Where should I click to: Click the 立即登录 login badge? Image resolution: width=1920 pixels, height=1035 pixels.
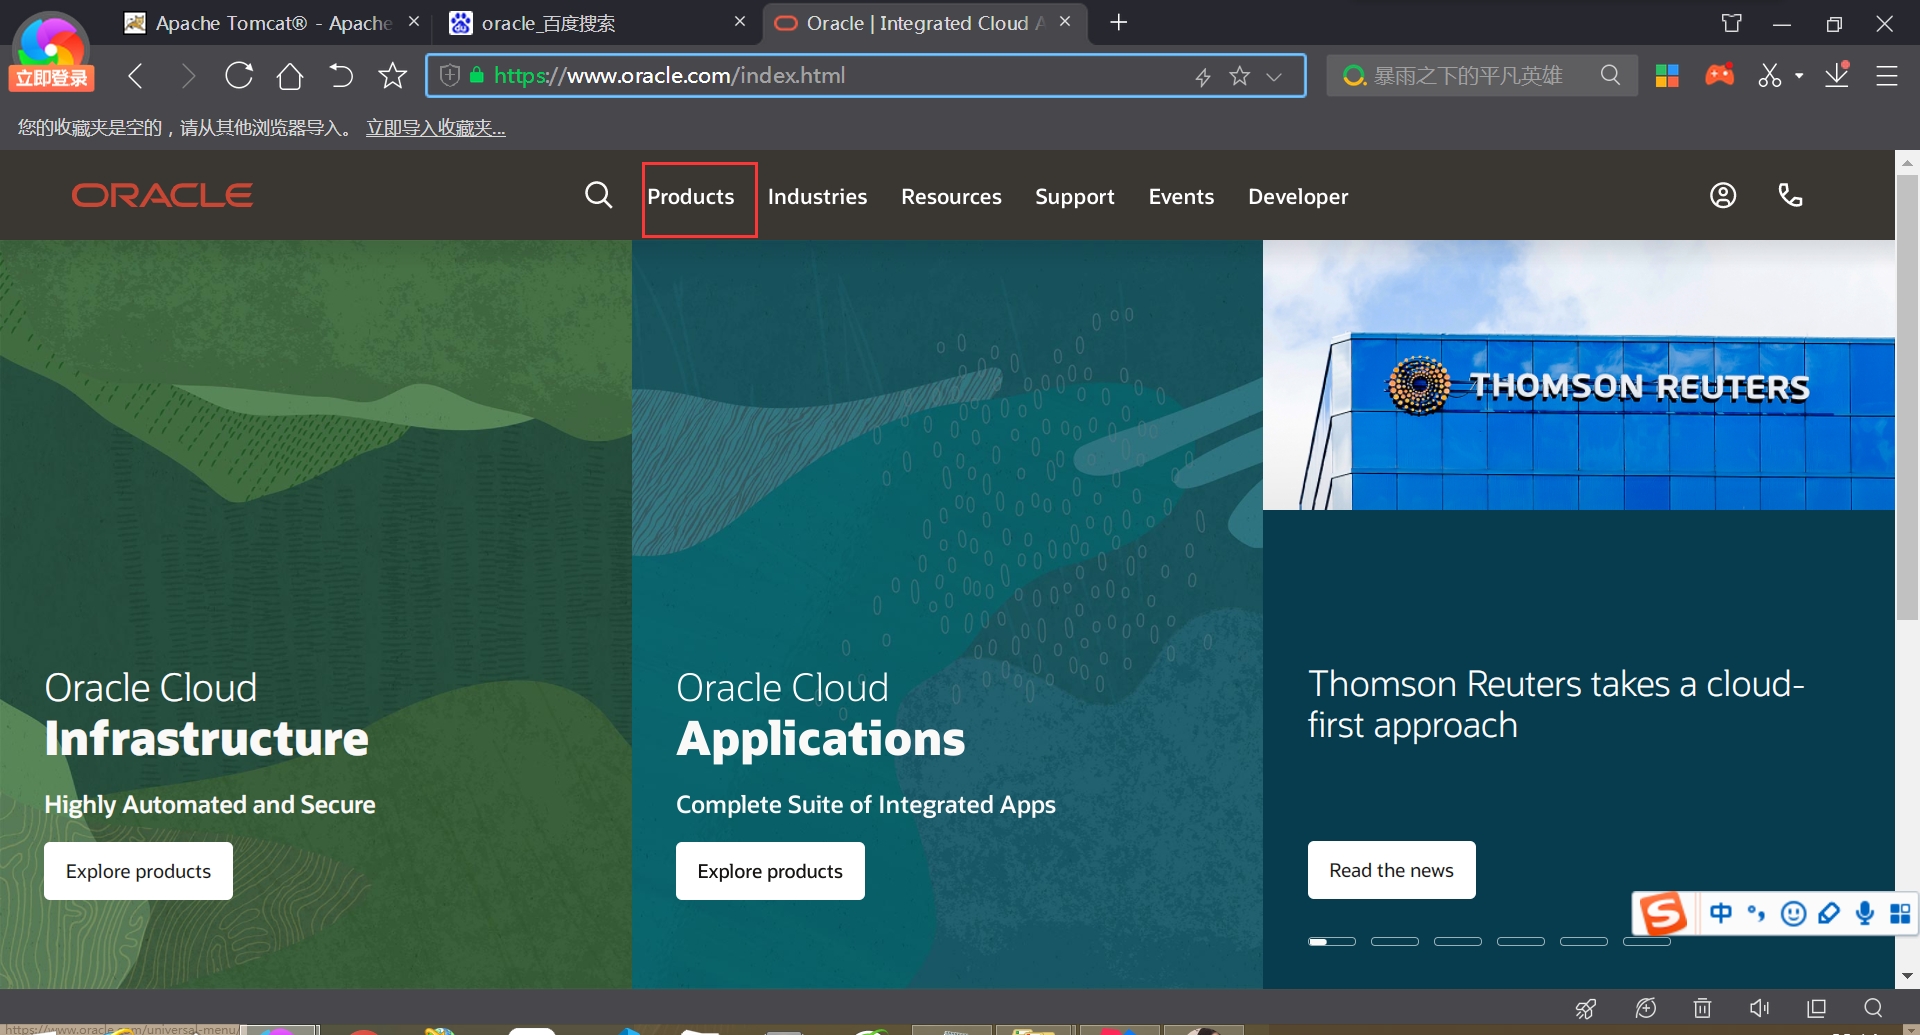pos(51,78)
